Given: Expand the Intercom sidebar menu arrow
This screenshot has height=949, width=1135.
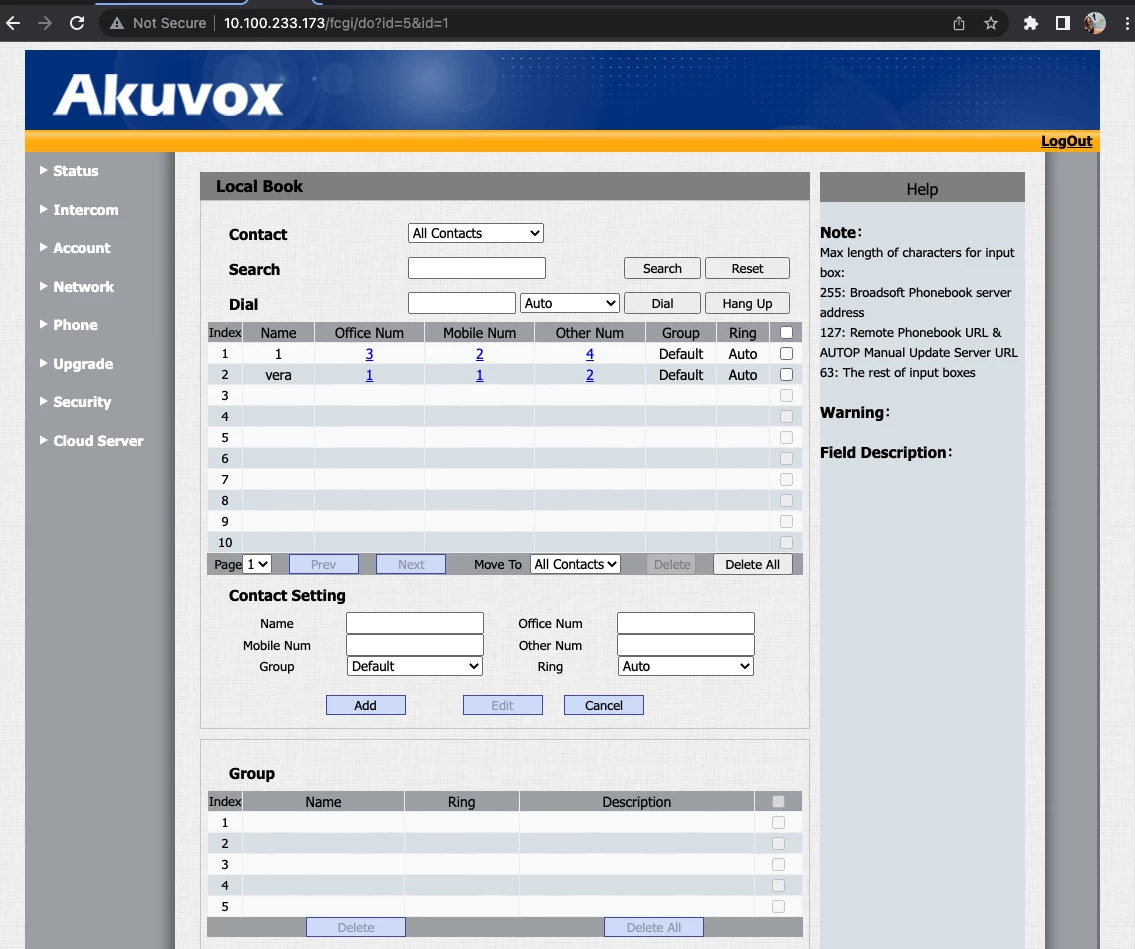Looking at the screenshot, I should [x=44, y=210].
